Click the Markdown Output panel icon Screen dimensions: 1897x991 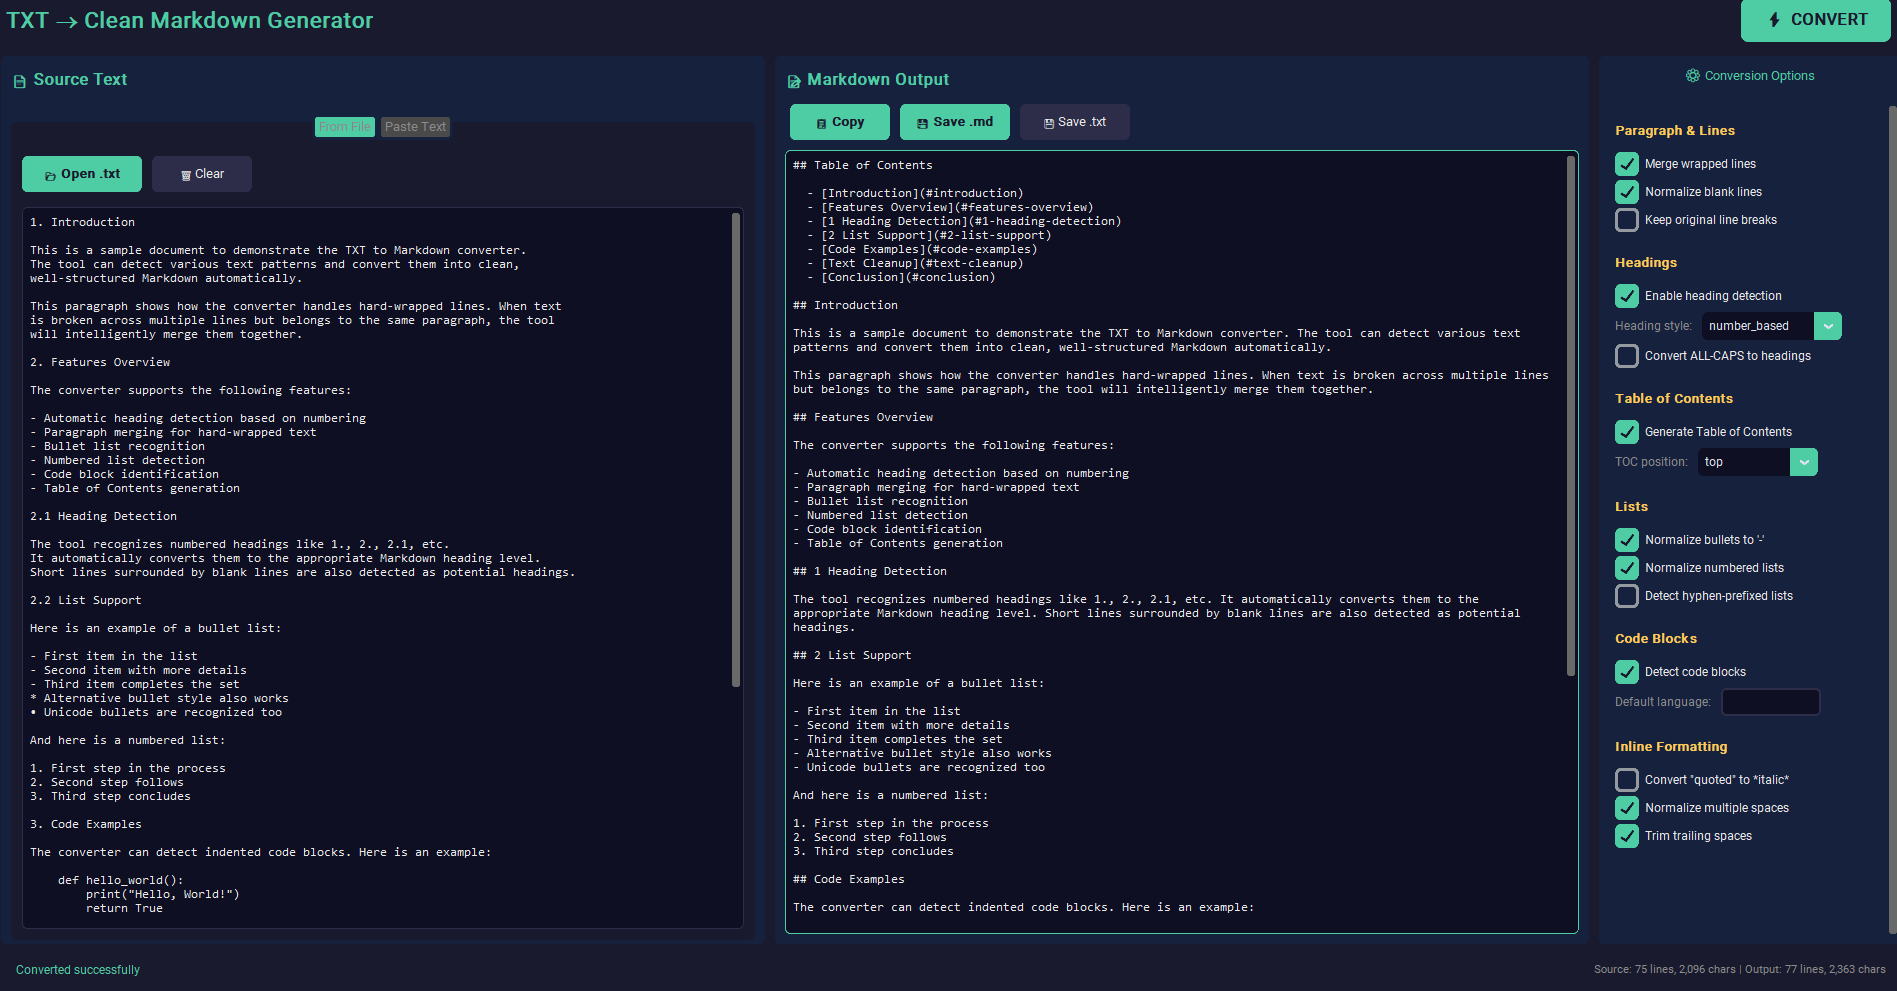(x=794, y=81)
